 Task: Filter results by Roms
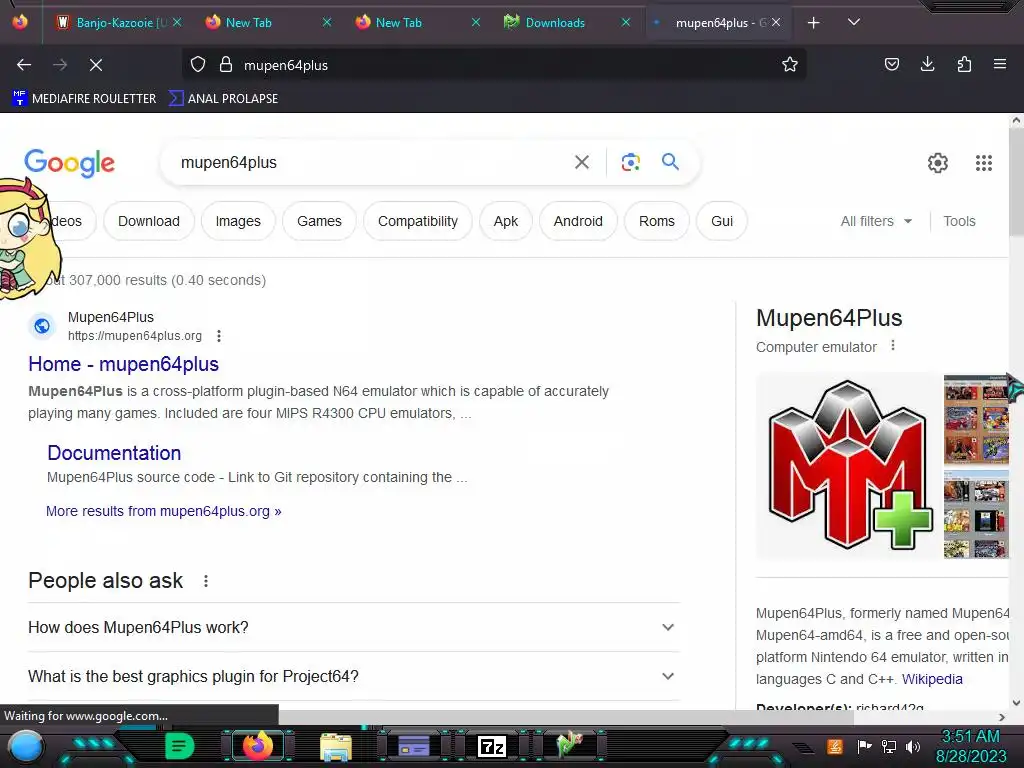click(656, 221)
